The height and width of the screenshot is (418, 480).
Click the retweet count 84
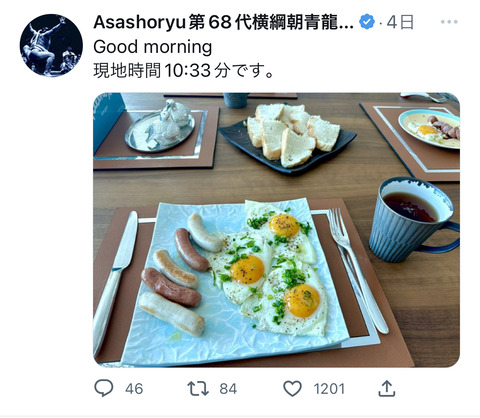click(228, 389)
